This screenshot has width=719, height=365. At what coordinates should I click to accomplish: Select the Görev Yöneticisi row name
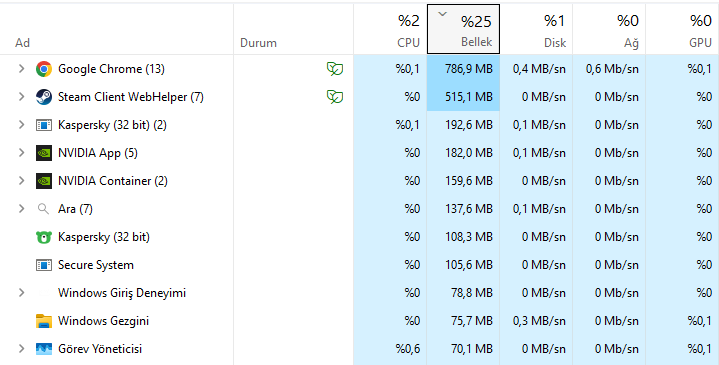click(x=100, y=349)
